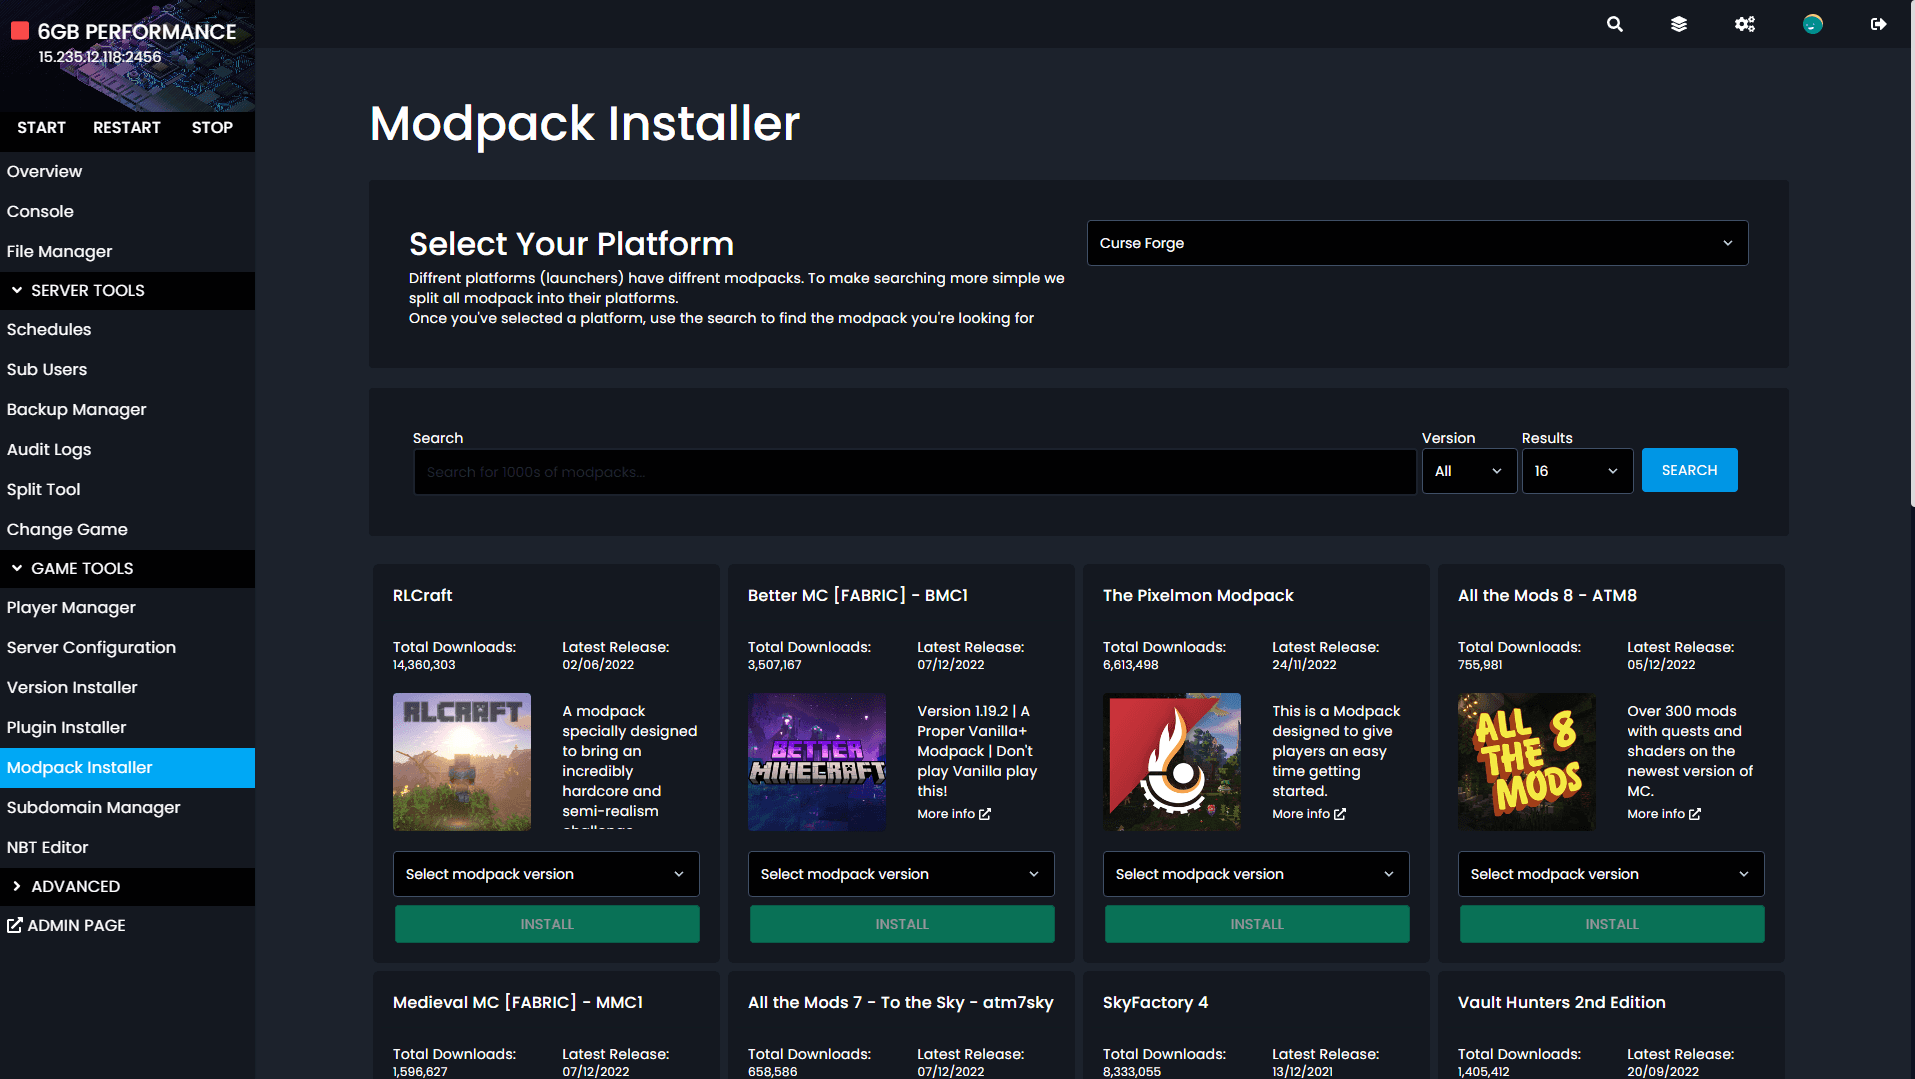Open Plugin Installer page
Screen dimensions: 1915x1079
(127, 727)
